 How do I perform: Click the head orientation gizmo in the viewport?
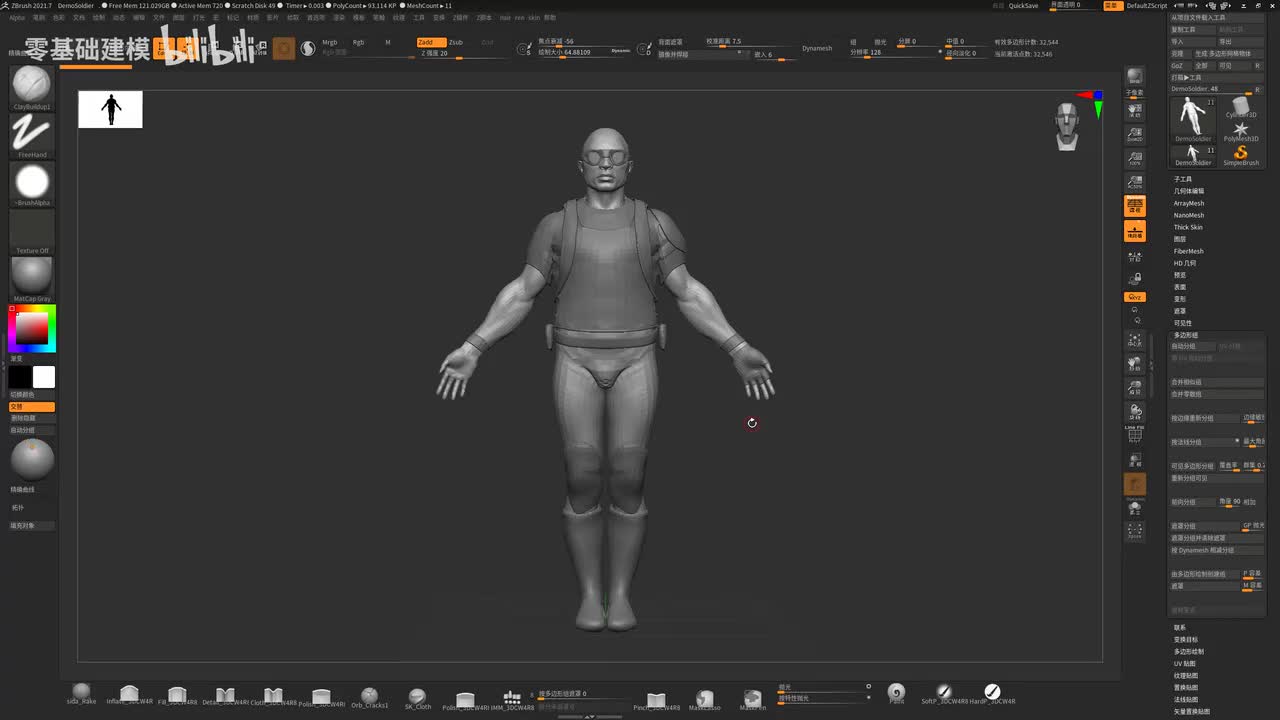click(x=1068, y=125)
